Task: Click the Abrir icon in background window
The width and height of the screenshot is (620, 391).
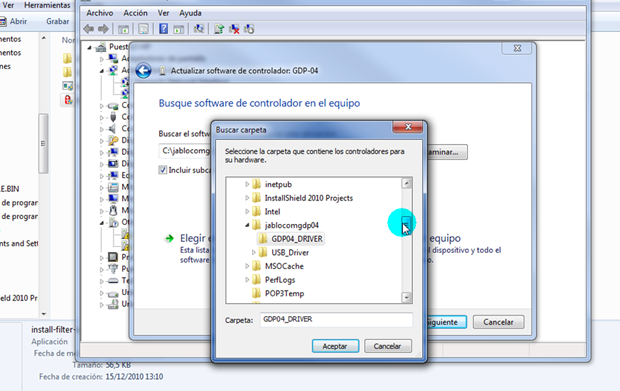Action: click(x=3, y=21)
